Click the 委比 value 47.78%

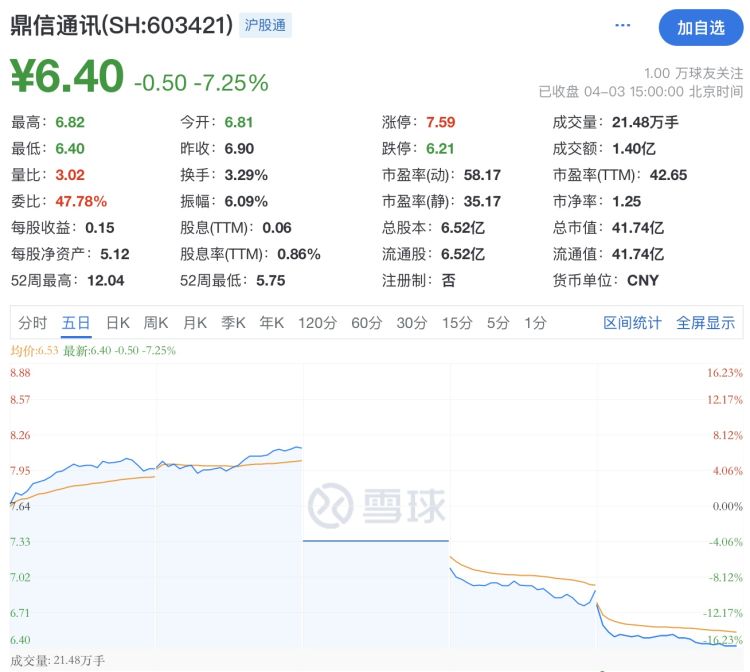81,201
